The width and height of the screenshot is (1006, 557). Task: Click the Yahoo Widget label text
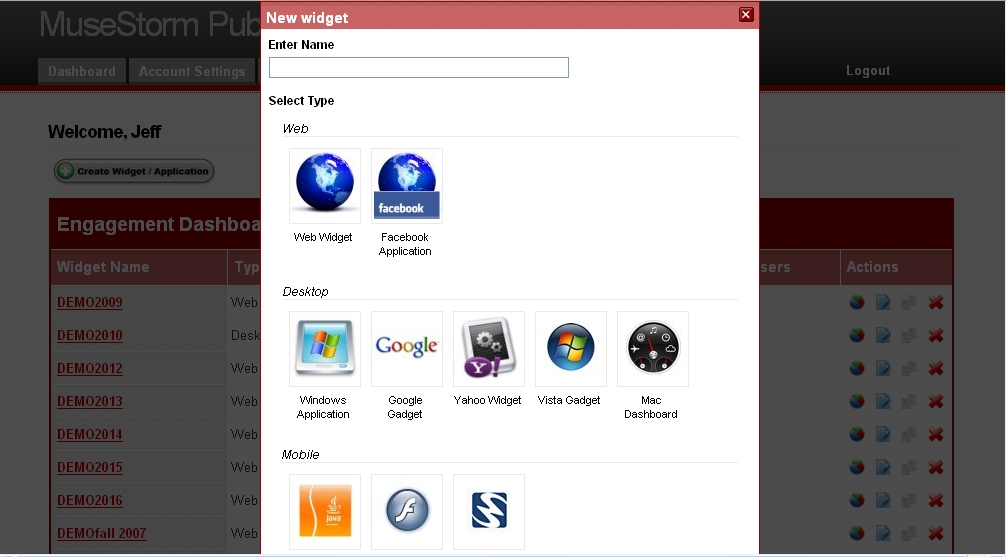point(488,400)
